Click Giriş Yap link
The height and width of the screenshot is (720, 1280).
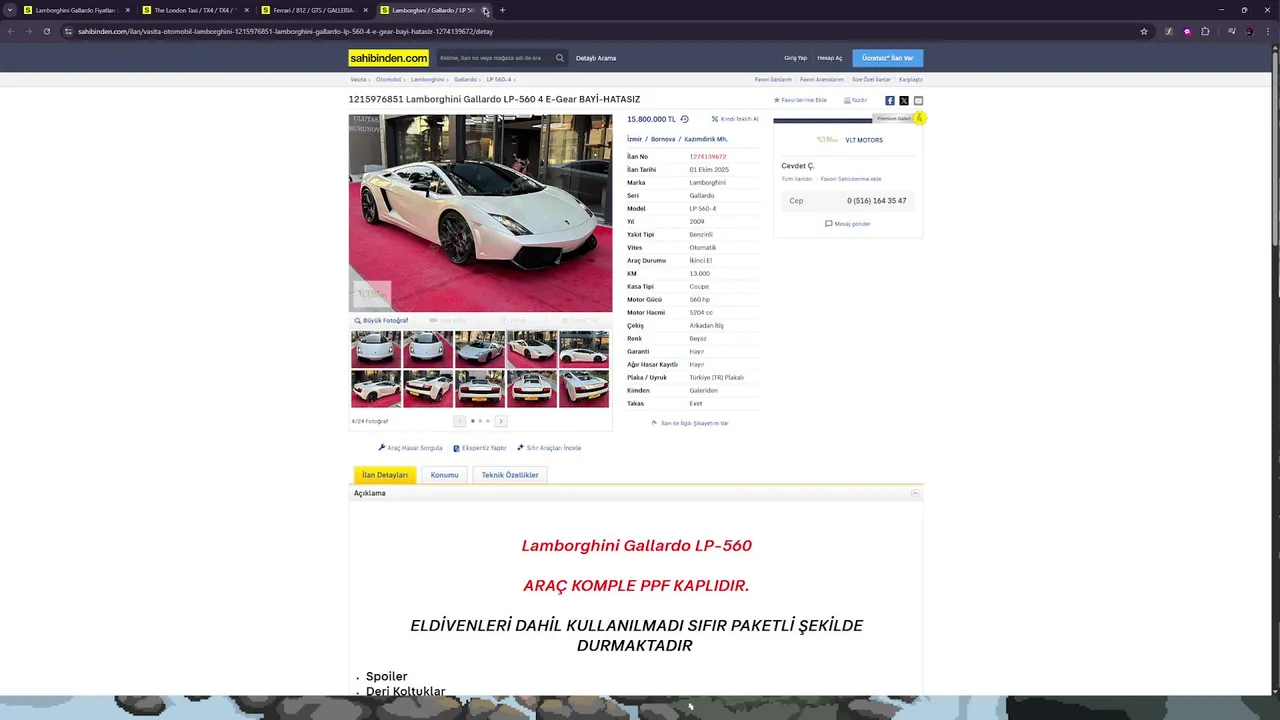[x=795, y=58]
